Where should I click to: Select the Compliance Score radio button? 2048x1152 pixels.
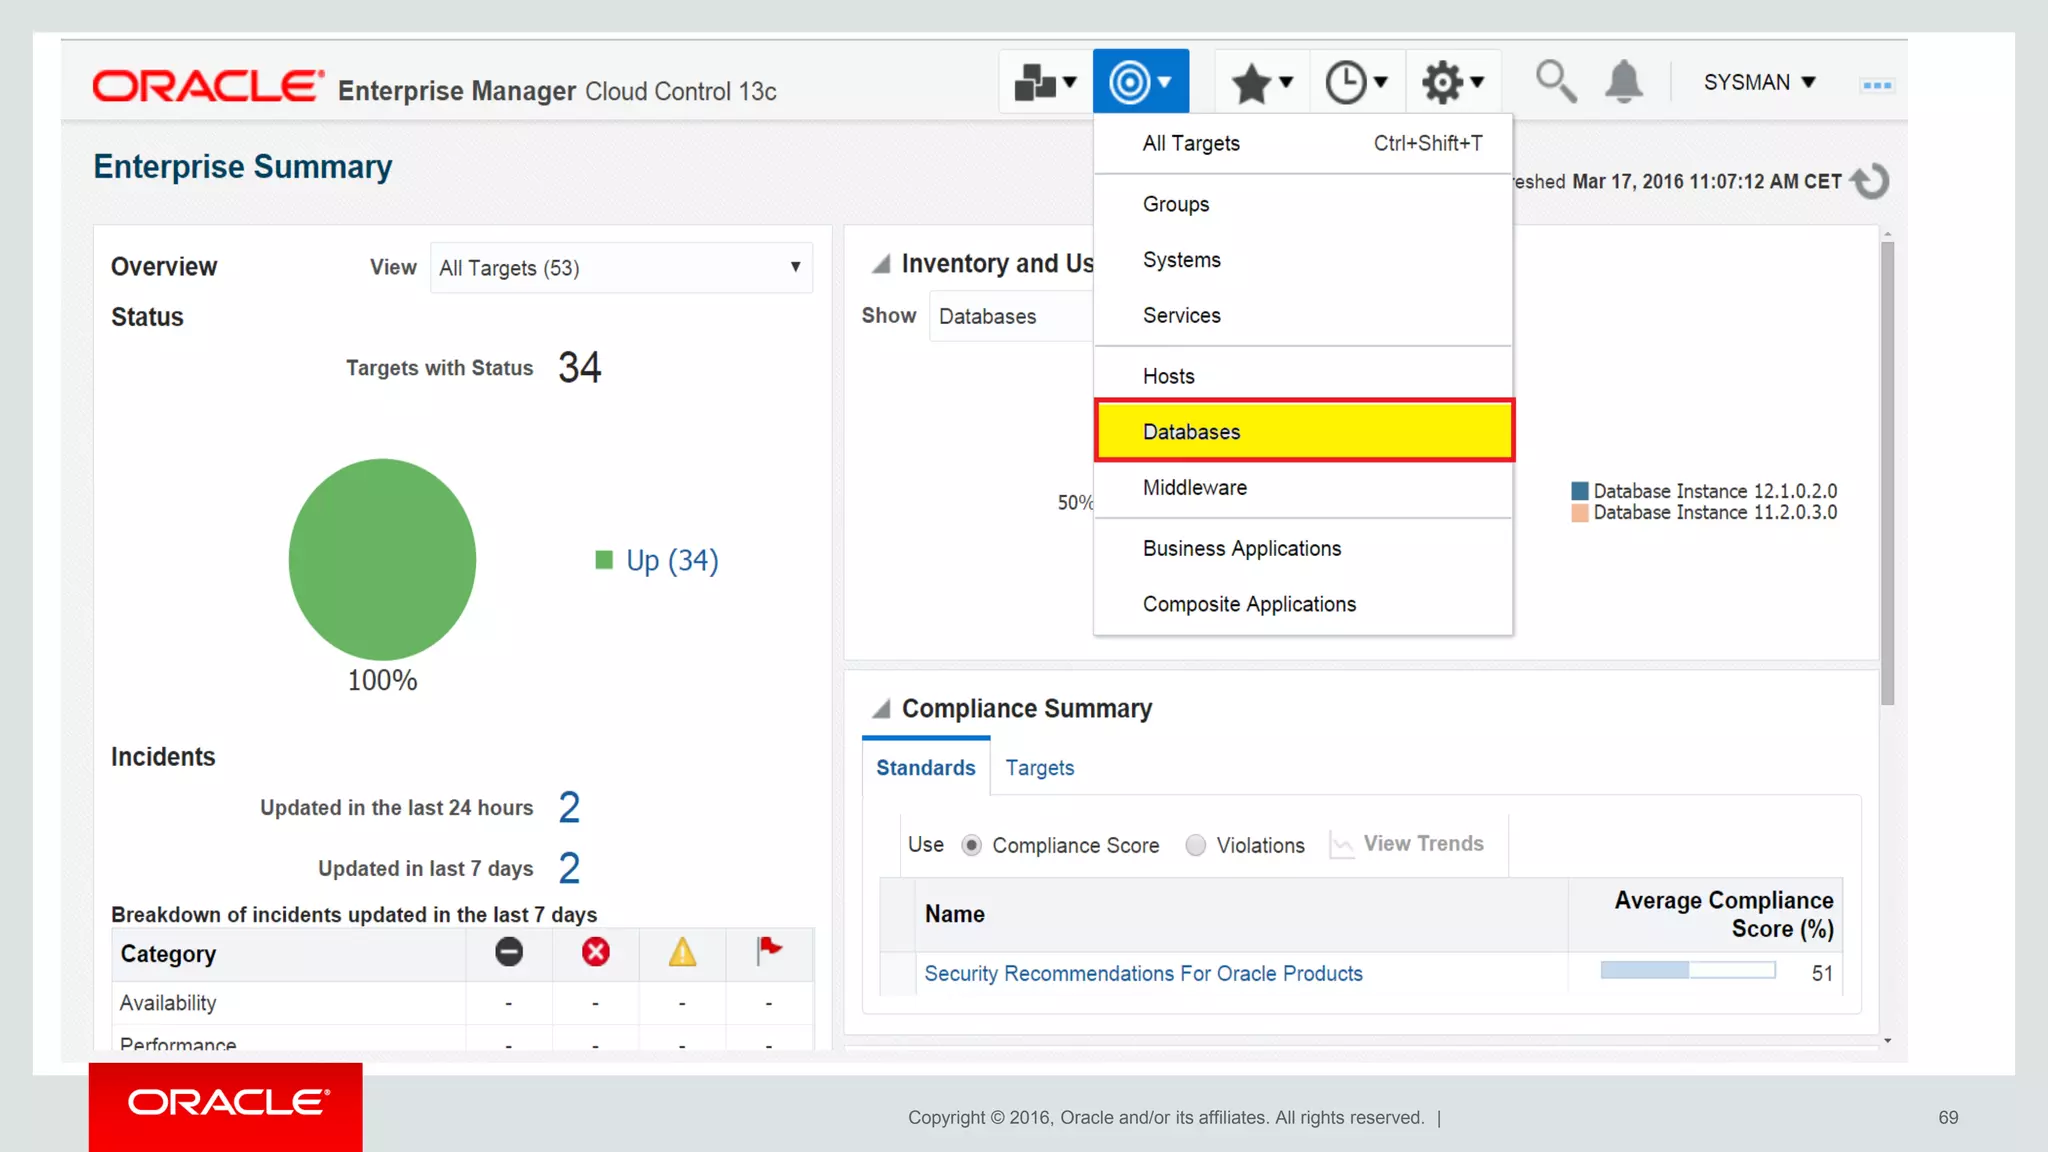tap(971, 846)
